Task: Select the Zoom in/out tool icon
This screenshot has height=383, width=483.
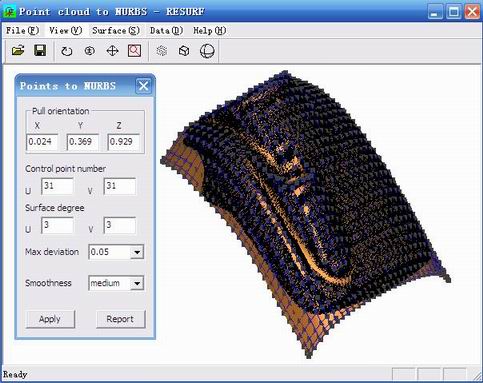Action: click(89, 51)
